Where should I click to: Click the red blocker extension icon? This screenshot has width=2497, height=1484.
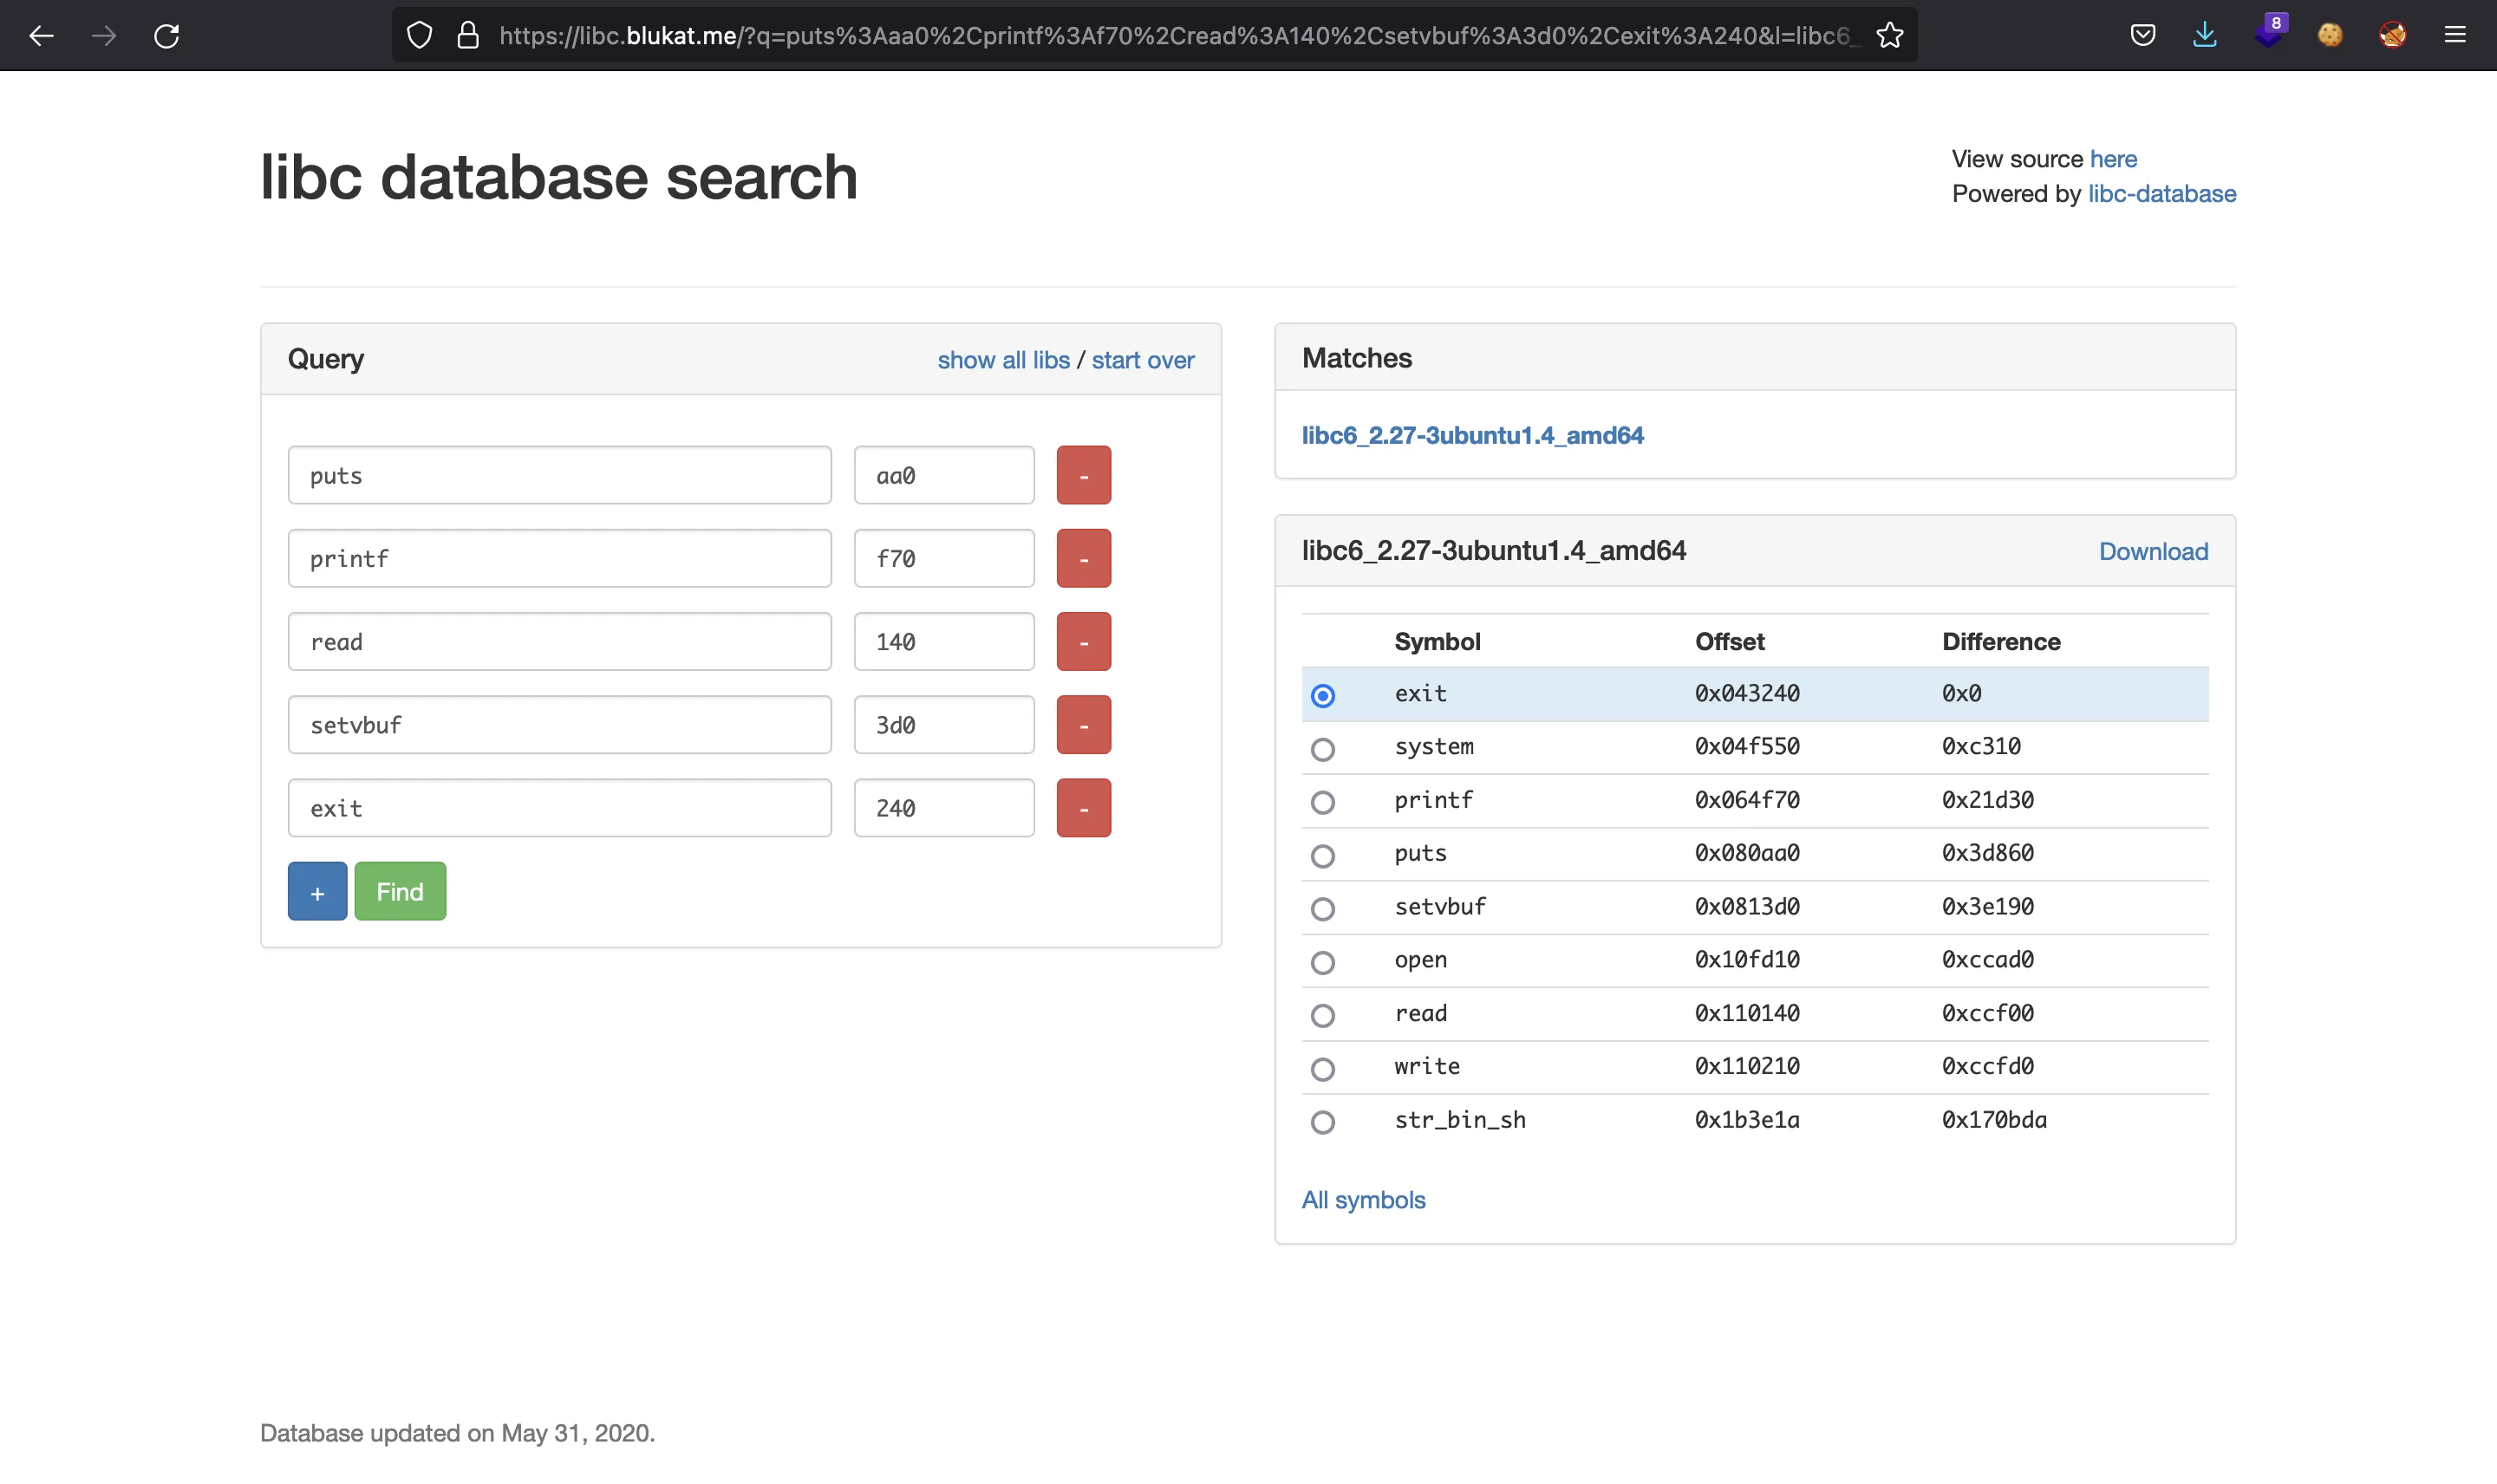(2393, 36)
